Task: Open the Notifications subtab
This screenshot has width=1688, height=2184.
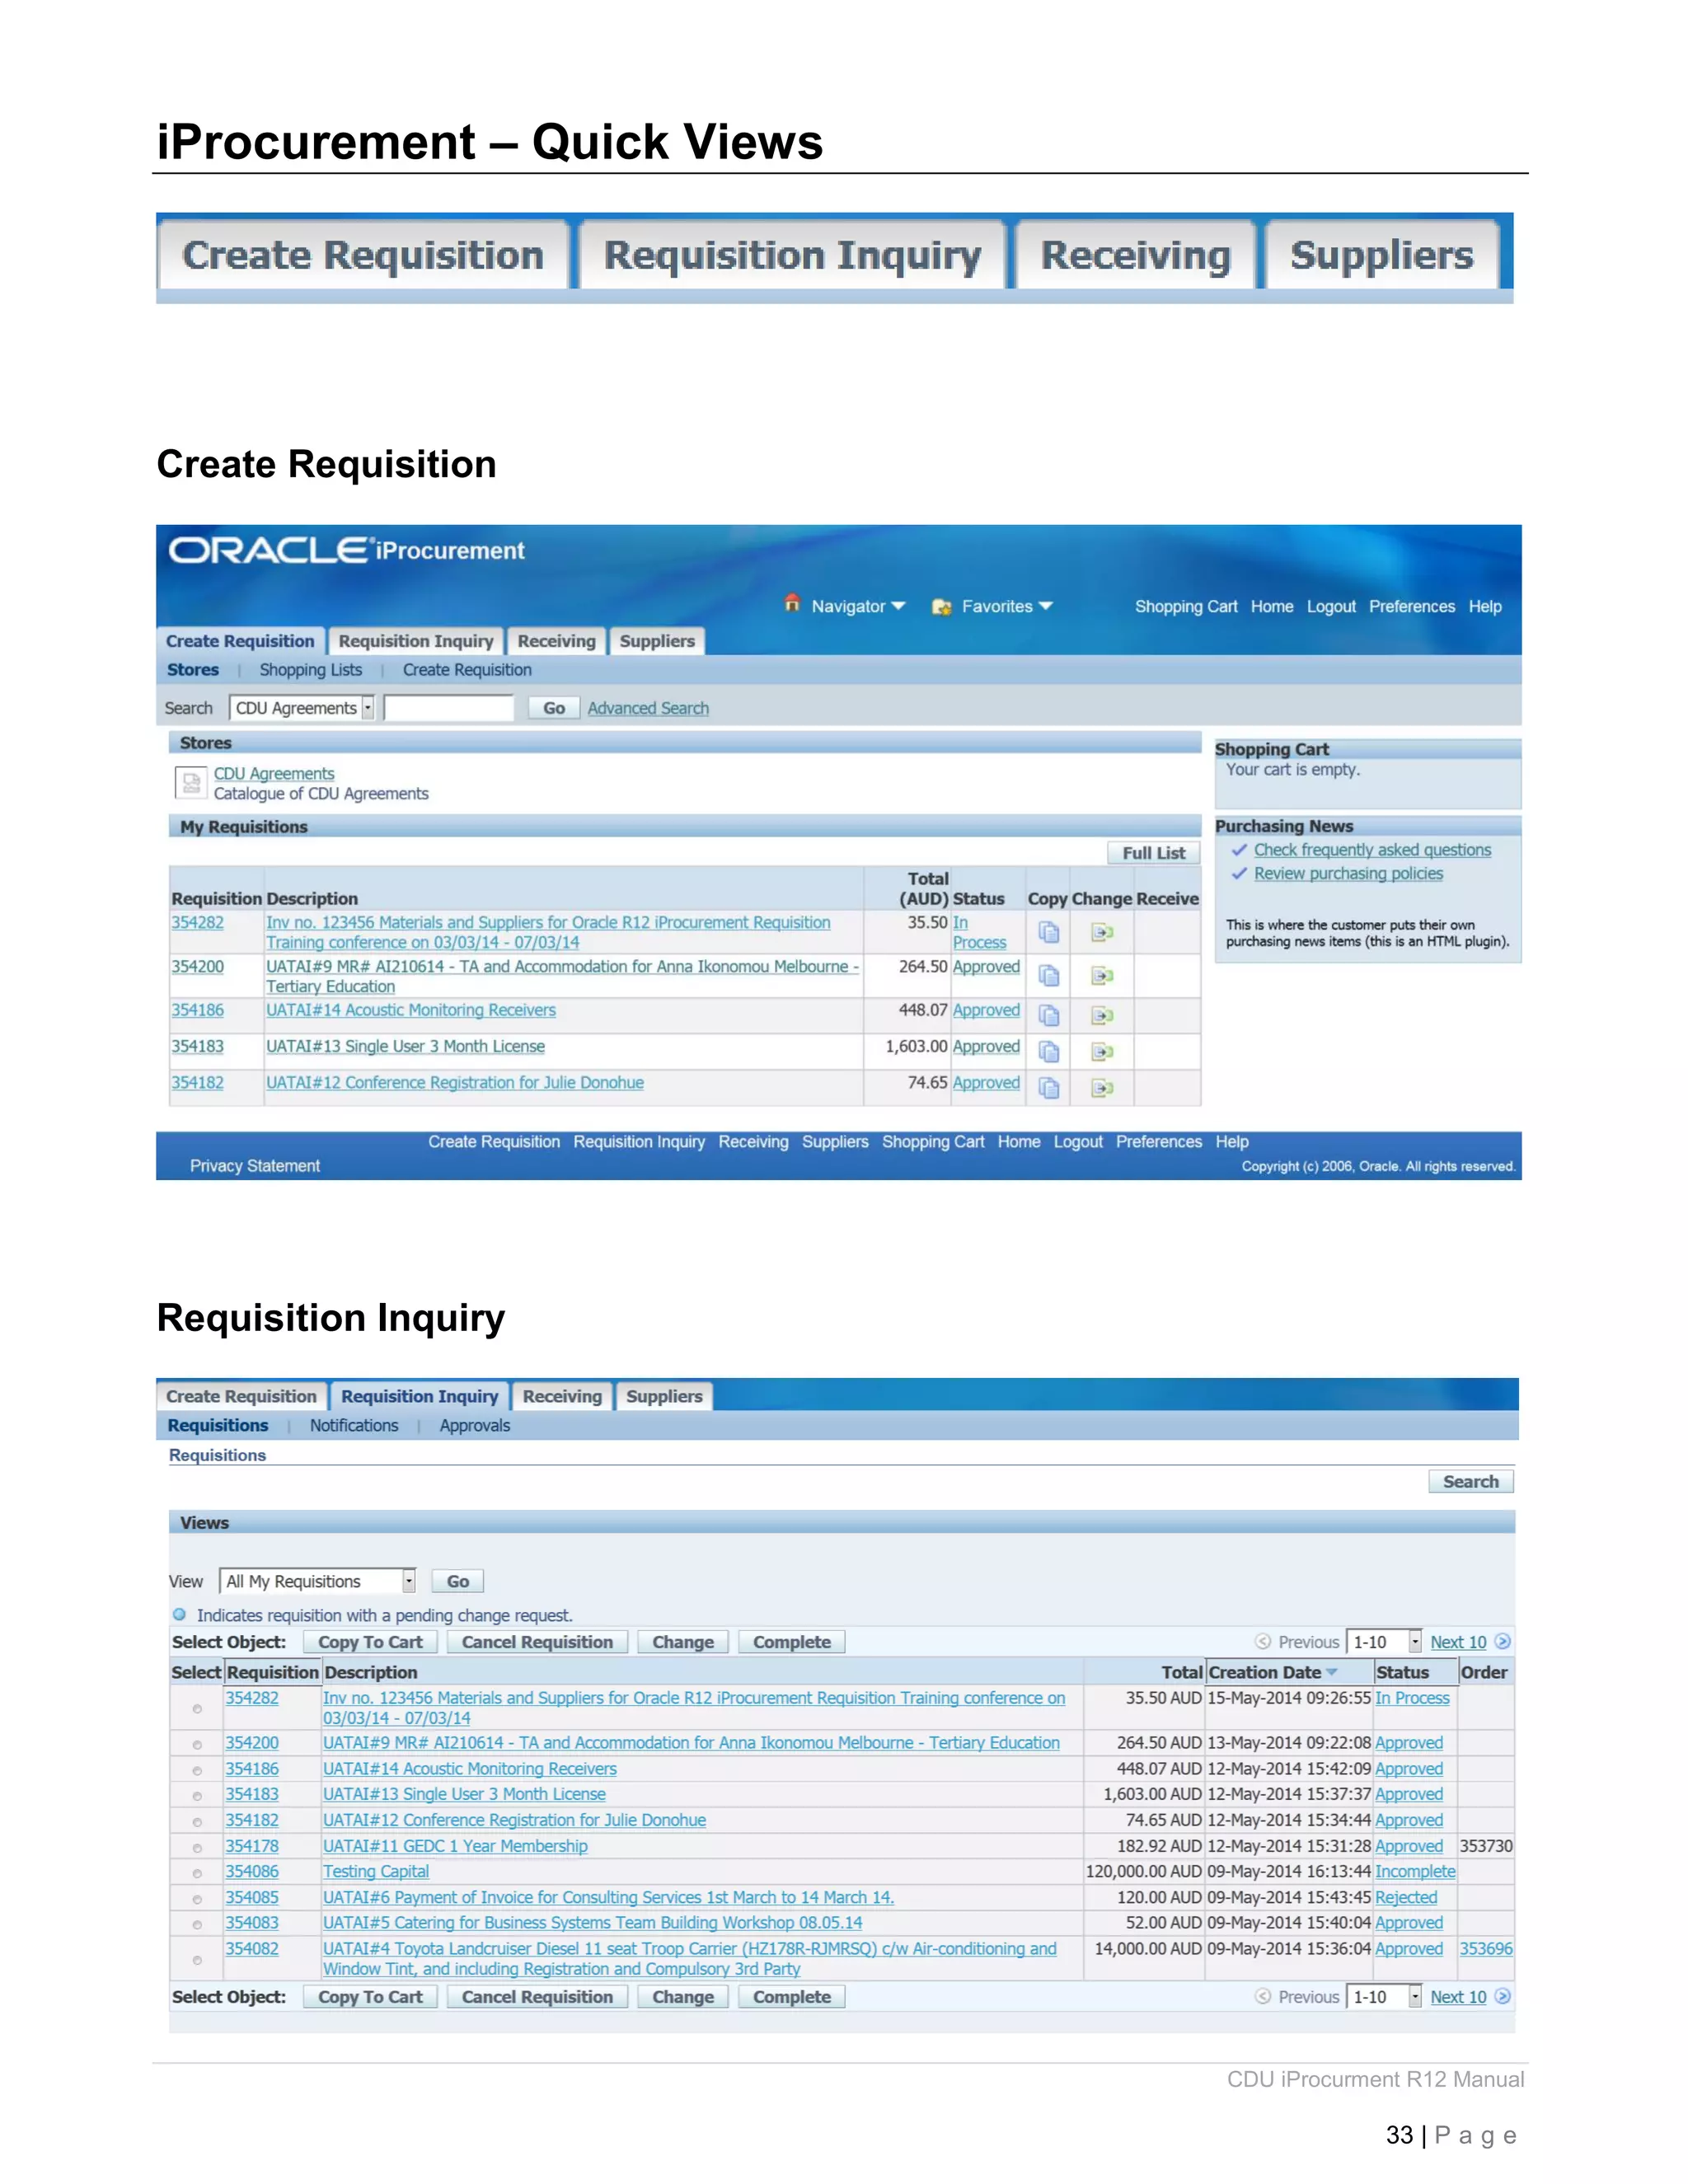Action: pos(354,1425)
